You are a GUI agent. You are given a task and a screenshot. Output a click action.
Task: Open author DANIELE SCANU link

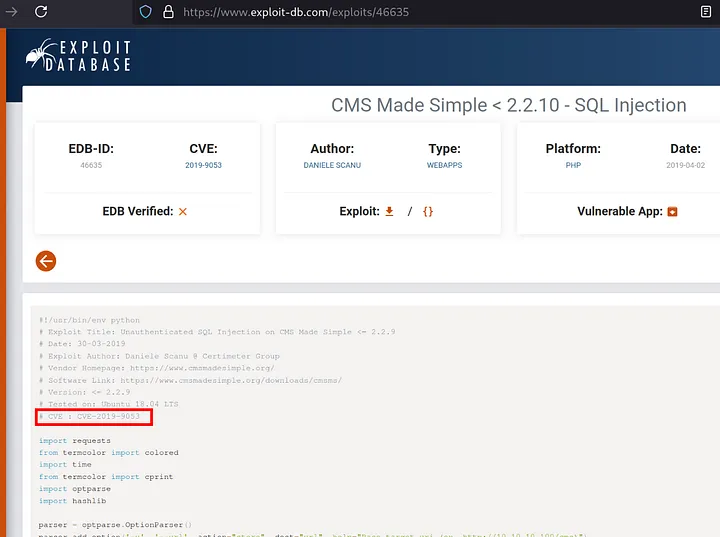click(332, 165)
